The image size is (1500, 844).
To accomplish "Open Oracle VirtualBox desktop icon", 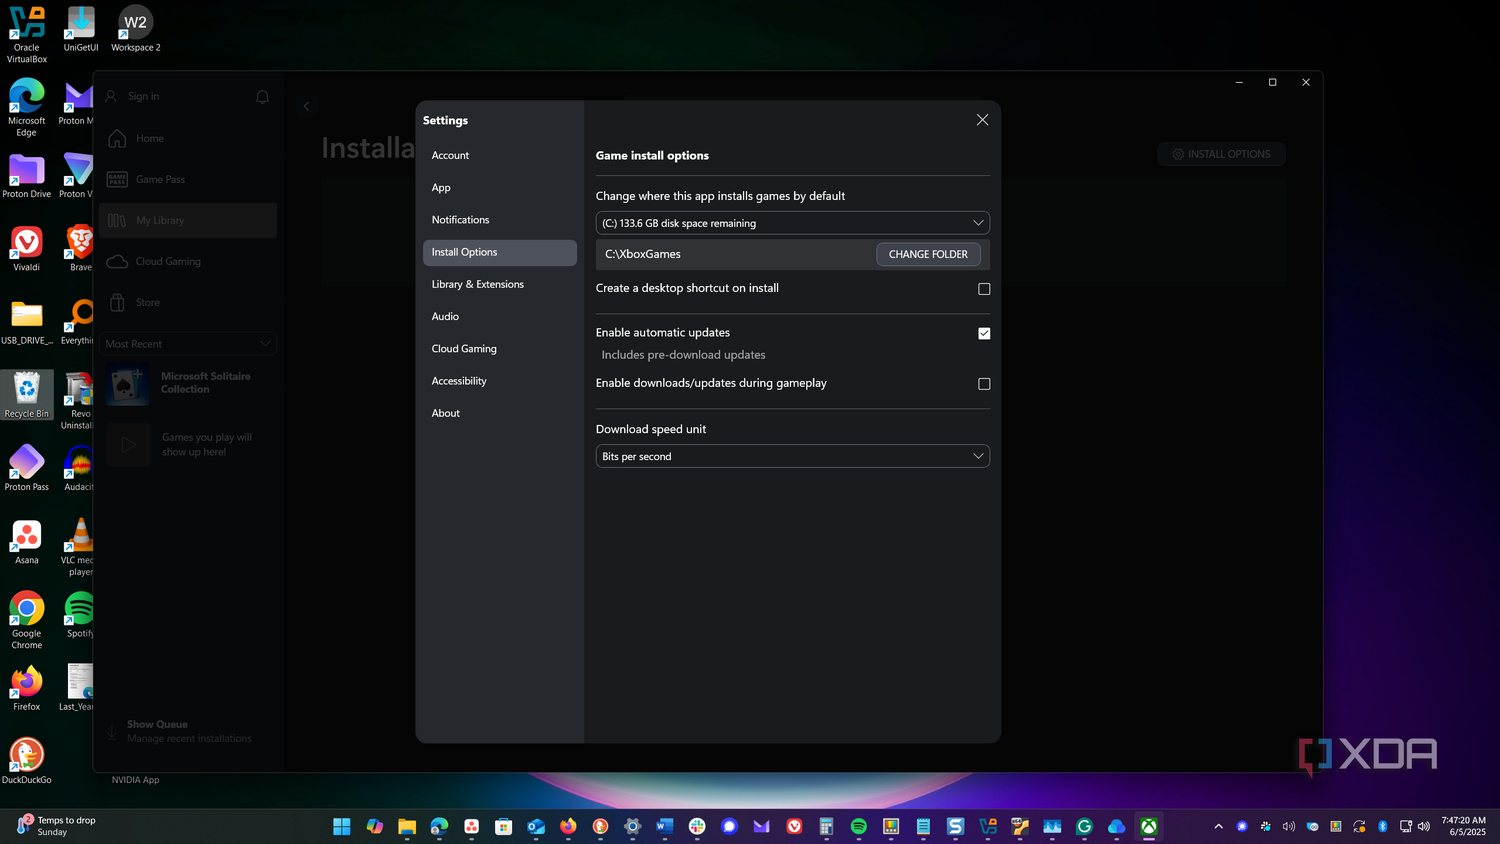I will (x=27, y=34).
